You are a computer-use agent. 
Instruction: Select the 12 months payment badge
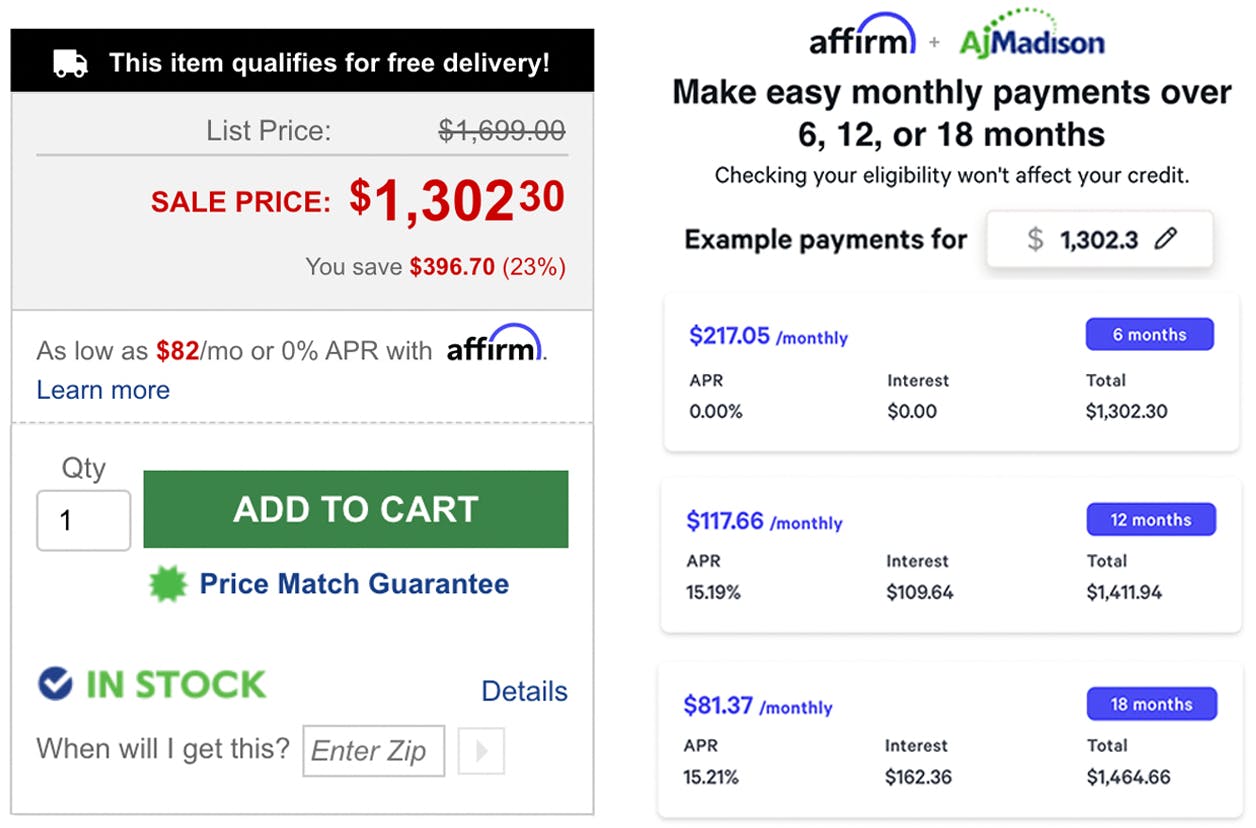1150,519
